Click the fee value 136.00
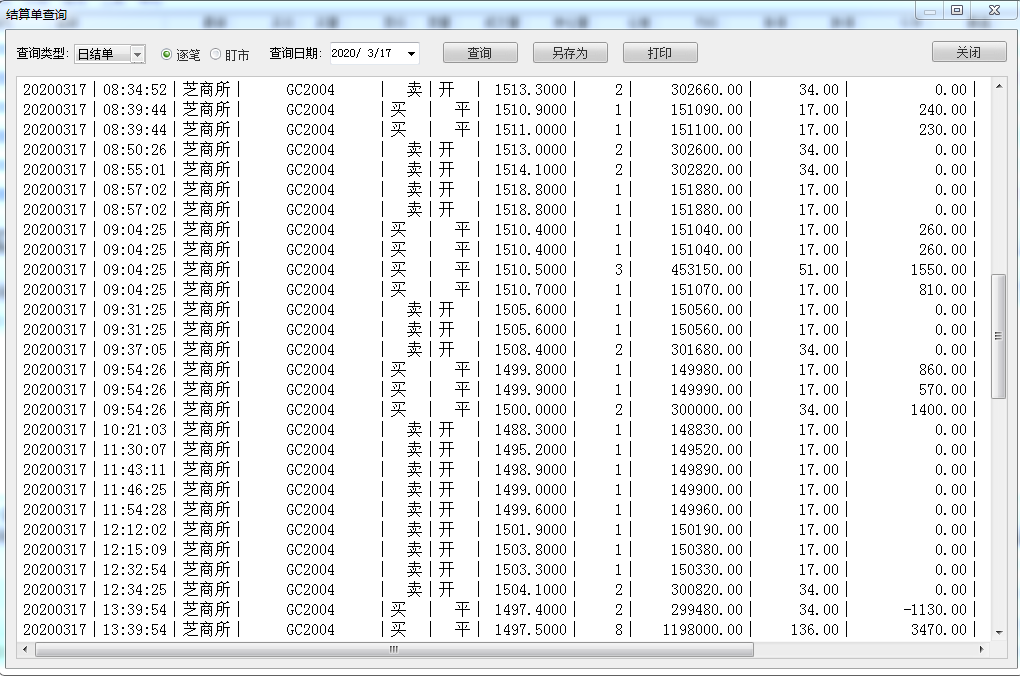 [814, 630]
